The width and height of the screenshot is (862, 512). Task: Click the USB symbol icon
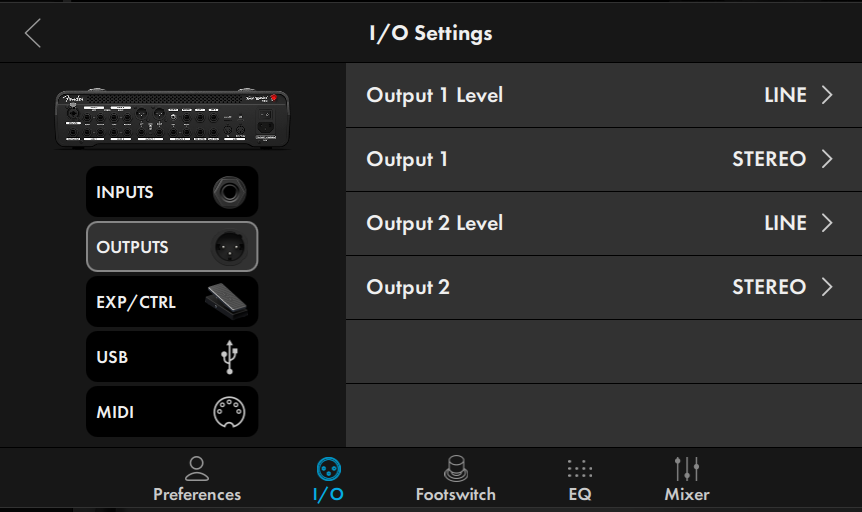coord(229,357)
